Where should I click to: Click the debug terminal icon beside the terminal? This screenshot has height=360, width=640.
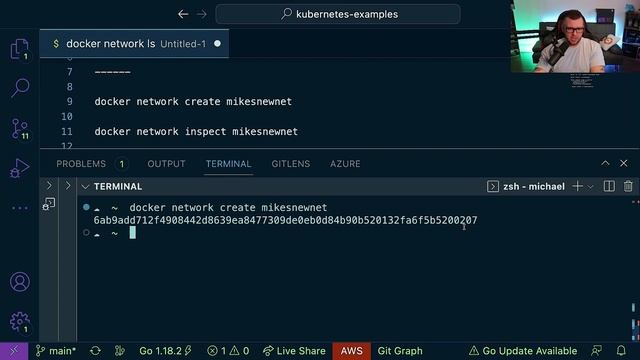coord(49,204)
